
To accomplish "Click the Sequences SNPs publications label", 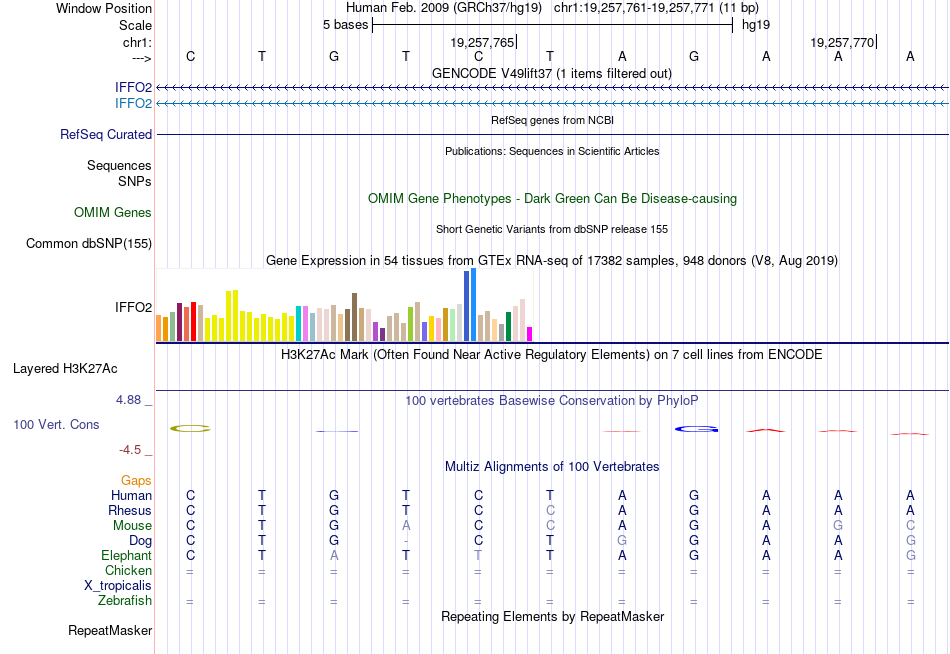I will coord(119,173).
